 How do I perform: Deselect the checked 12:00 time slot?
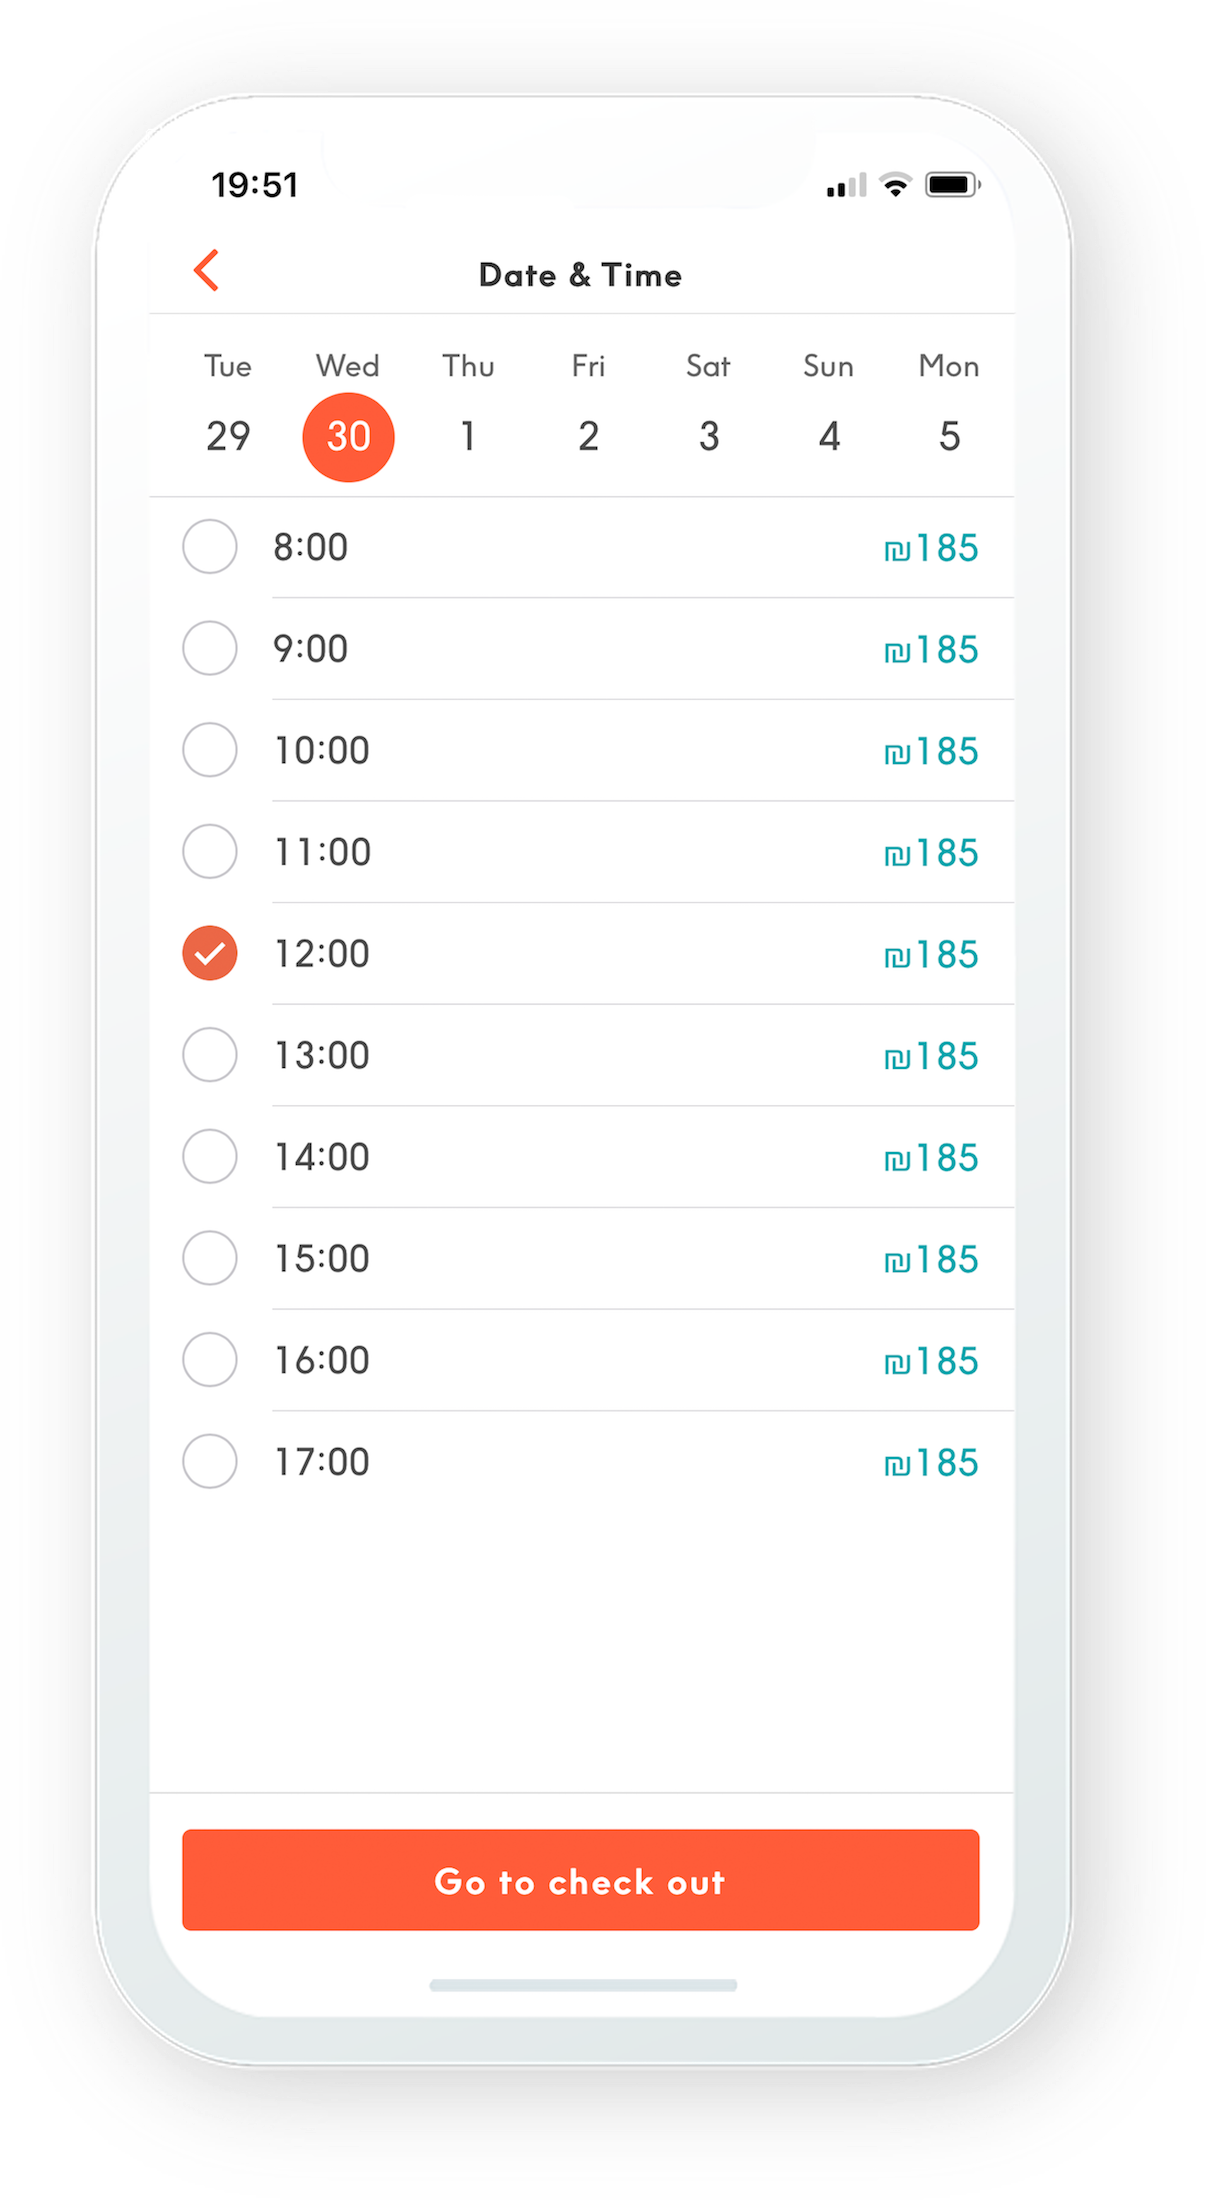tap(210, 953)
